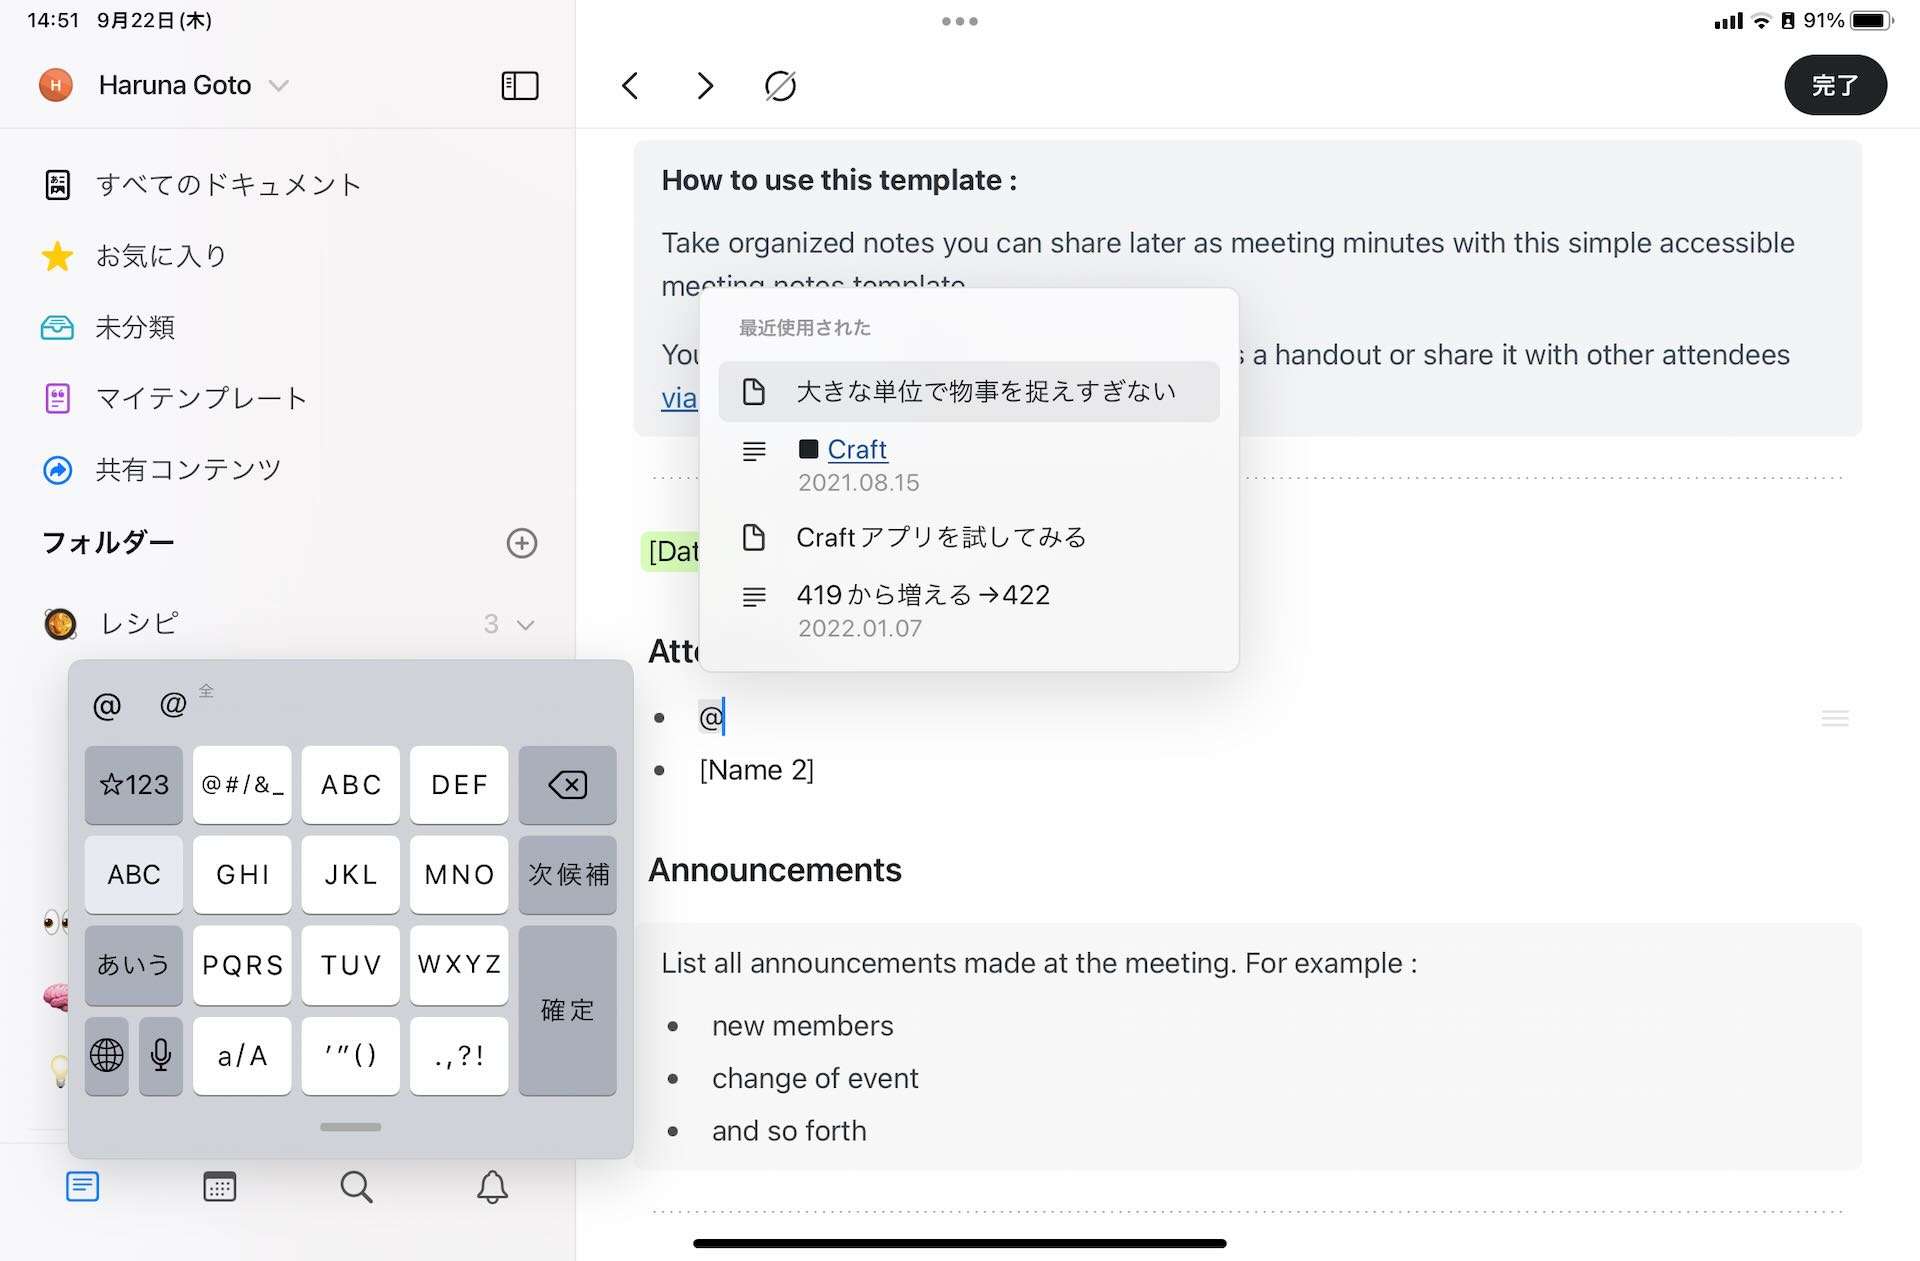
Task: Open the notifications bell icon
Action: (492, 1187)
